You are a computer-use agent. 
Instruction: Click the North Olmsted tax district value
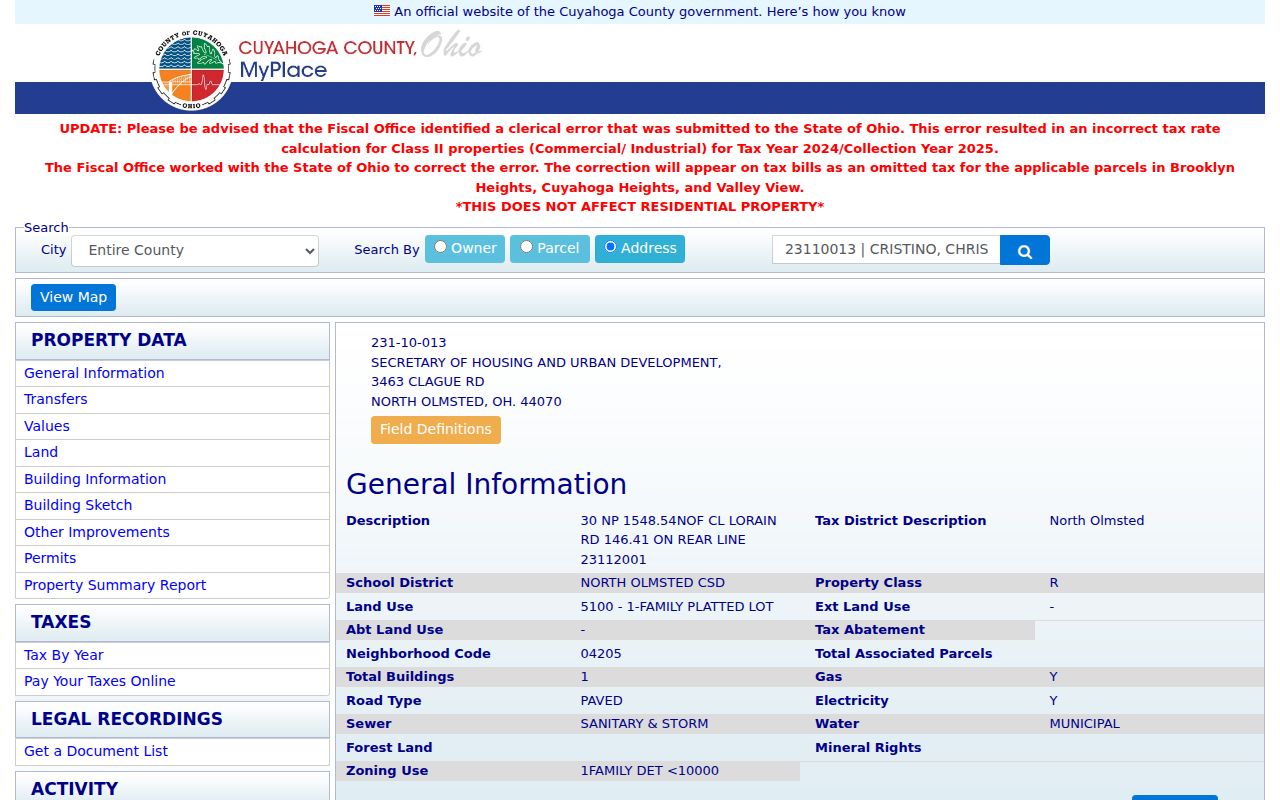(1097, 521)
